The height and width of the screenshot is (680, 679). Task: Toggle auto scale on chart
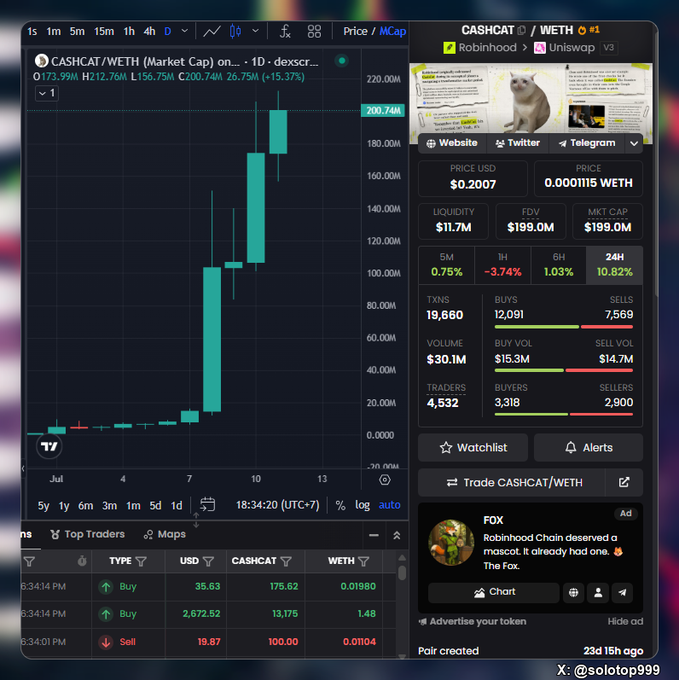(389, 505)
